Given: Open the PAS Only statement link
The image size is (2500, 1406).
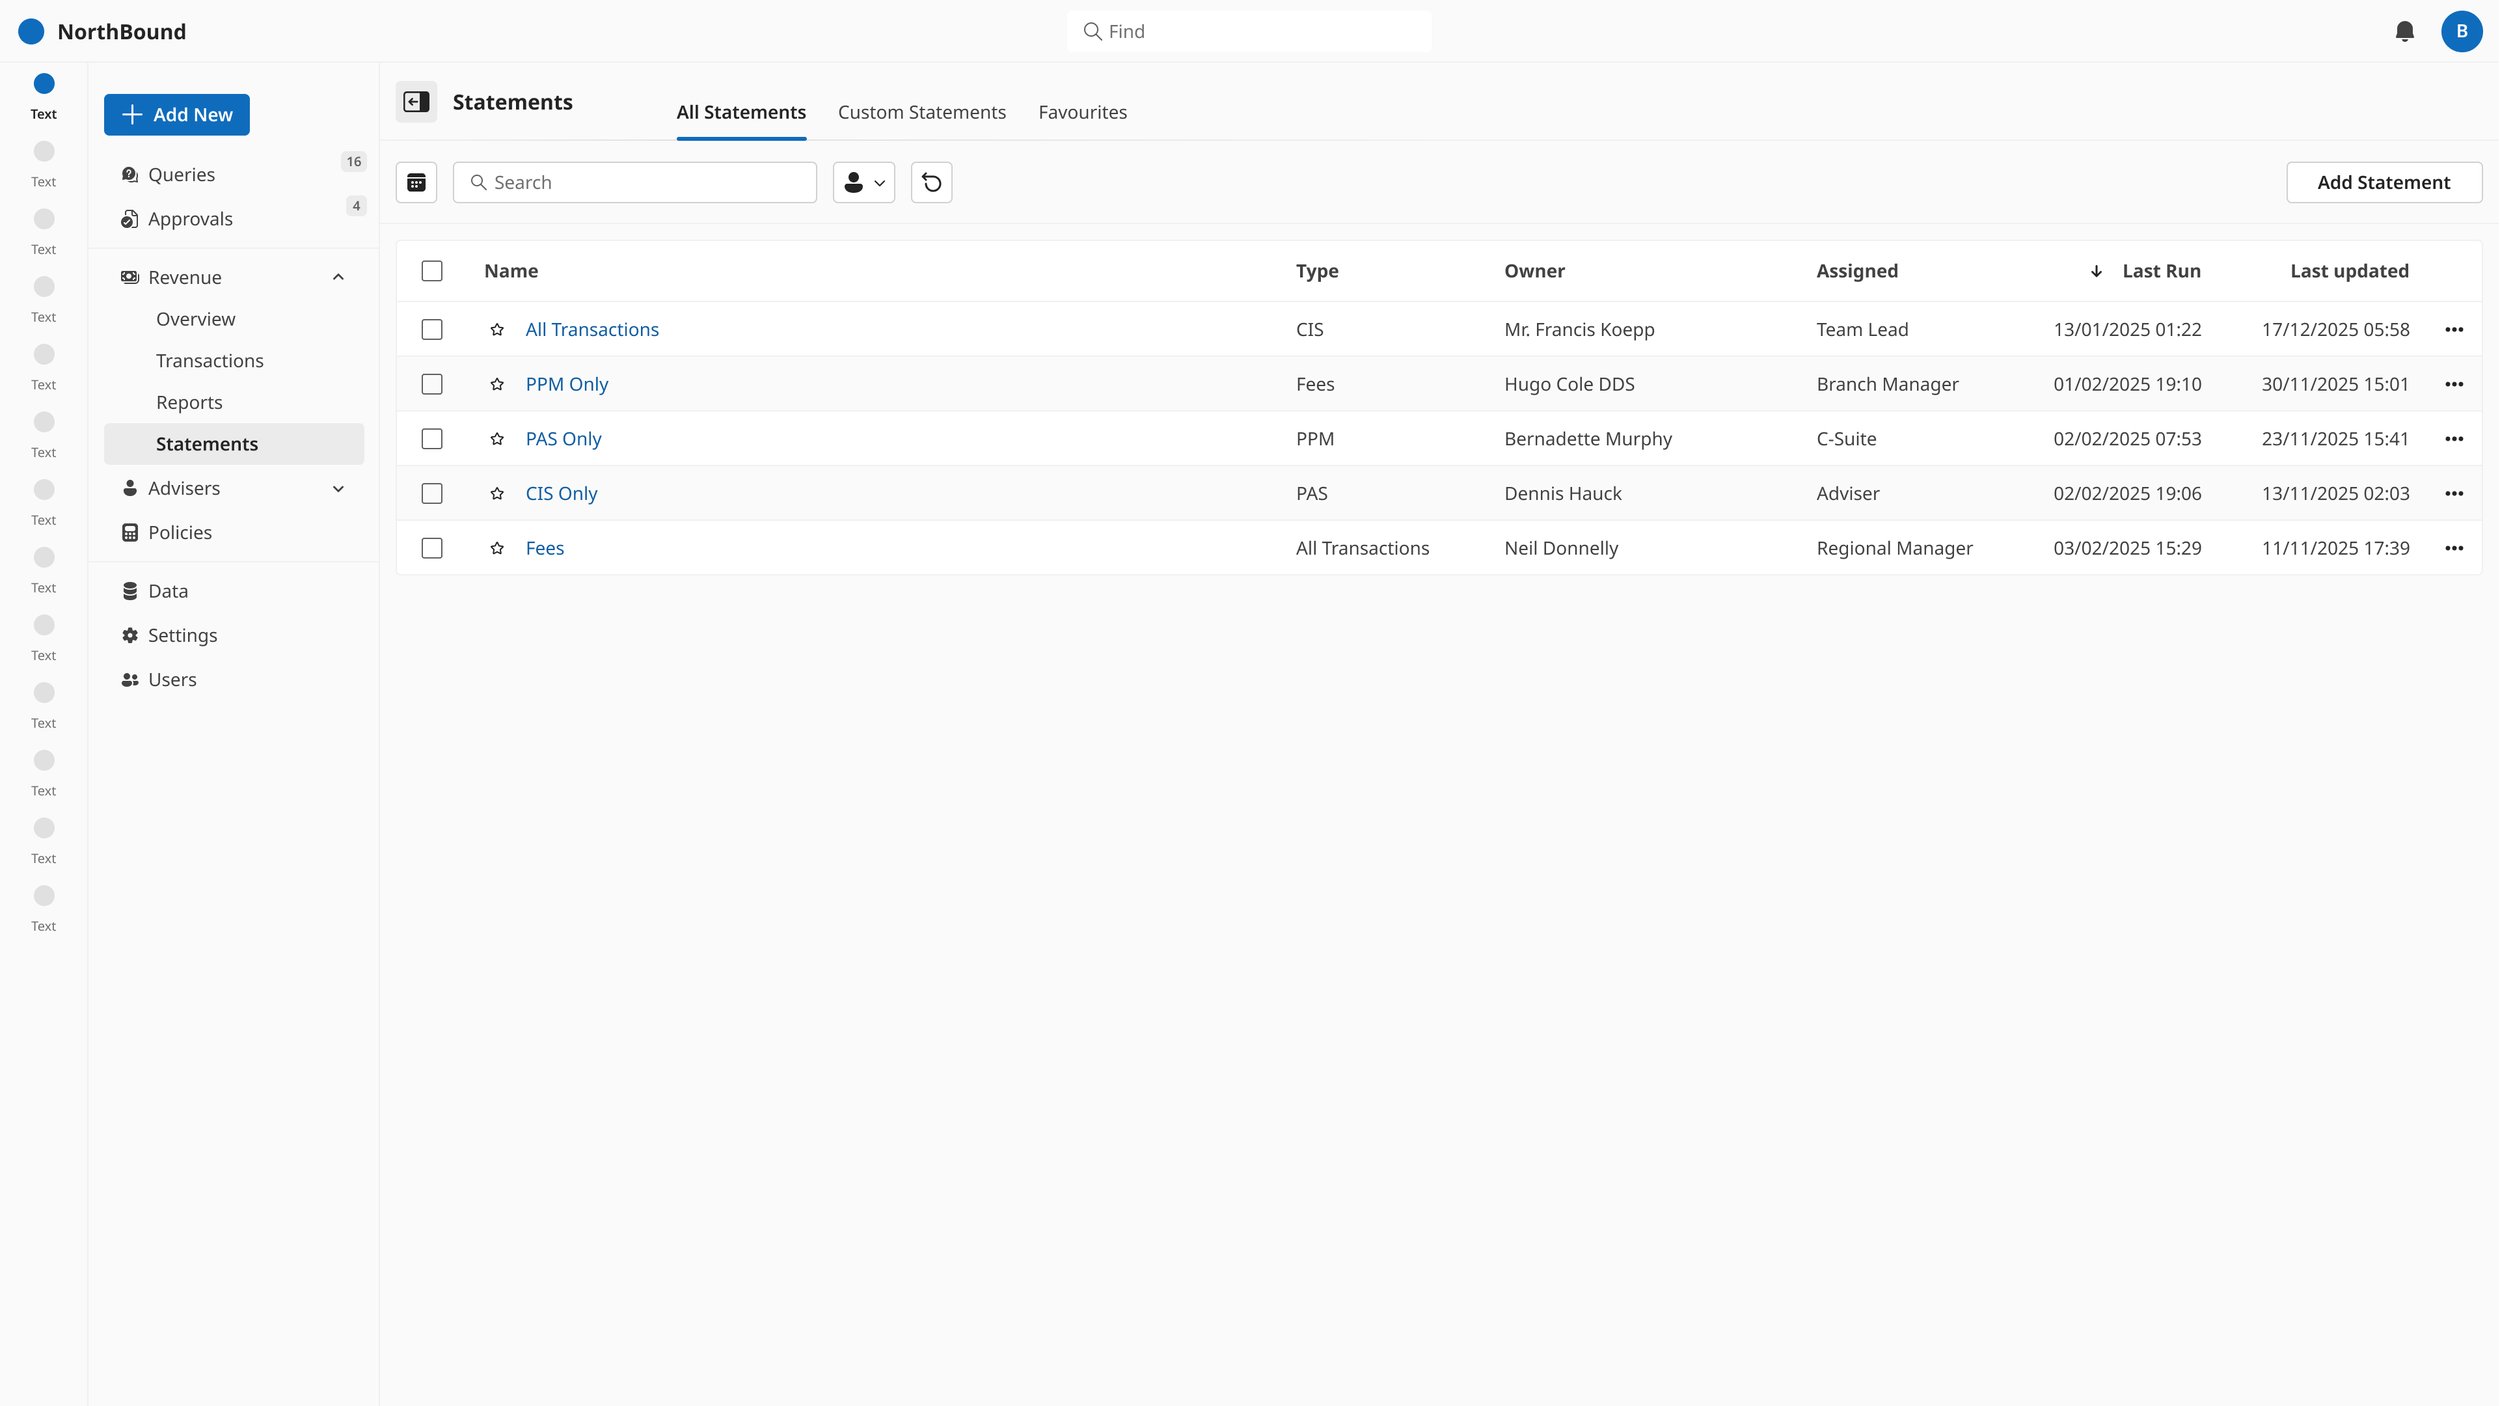Looking at the screenshot, I should (563, 439).
